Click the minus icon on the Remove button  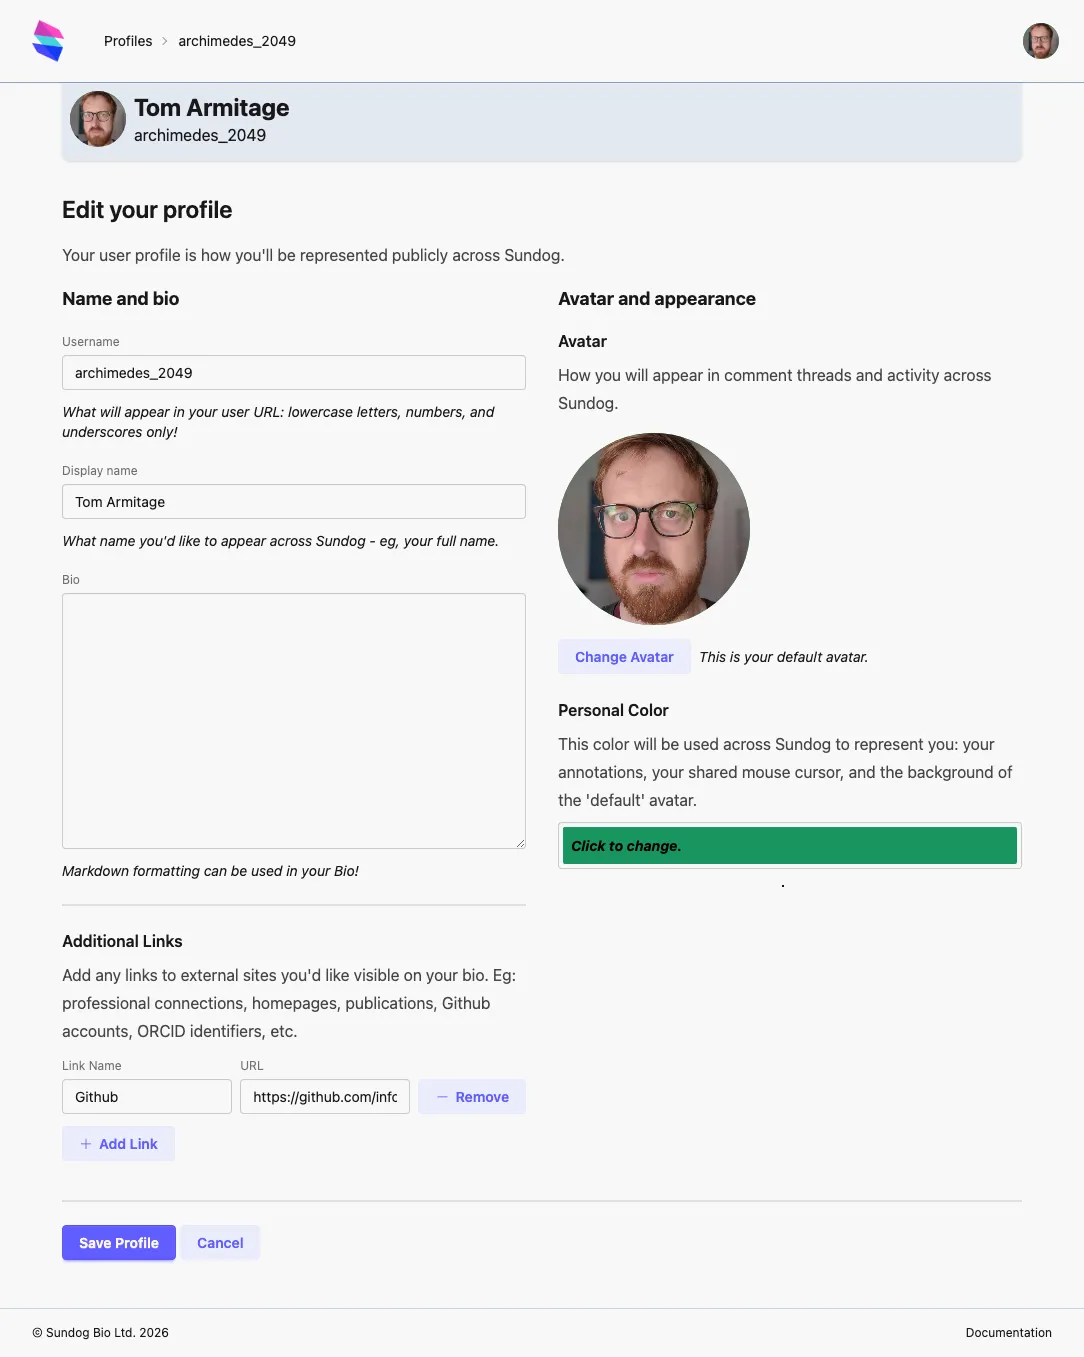(x=443, y=1096)
